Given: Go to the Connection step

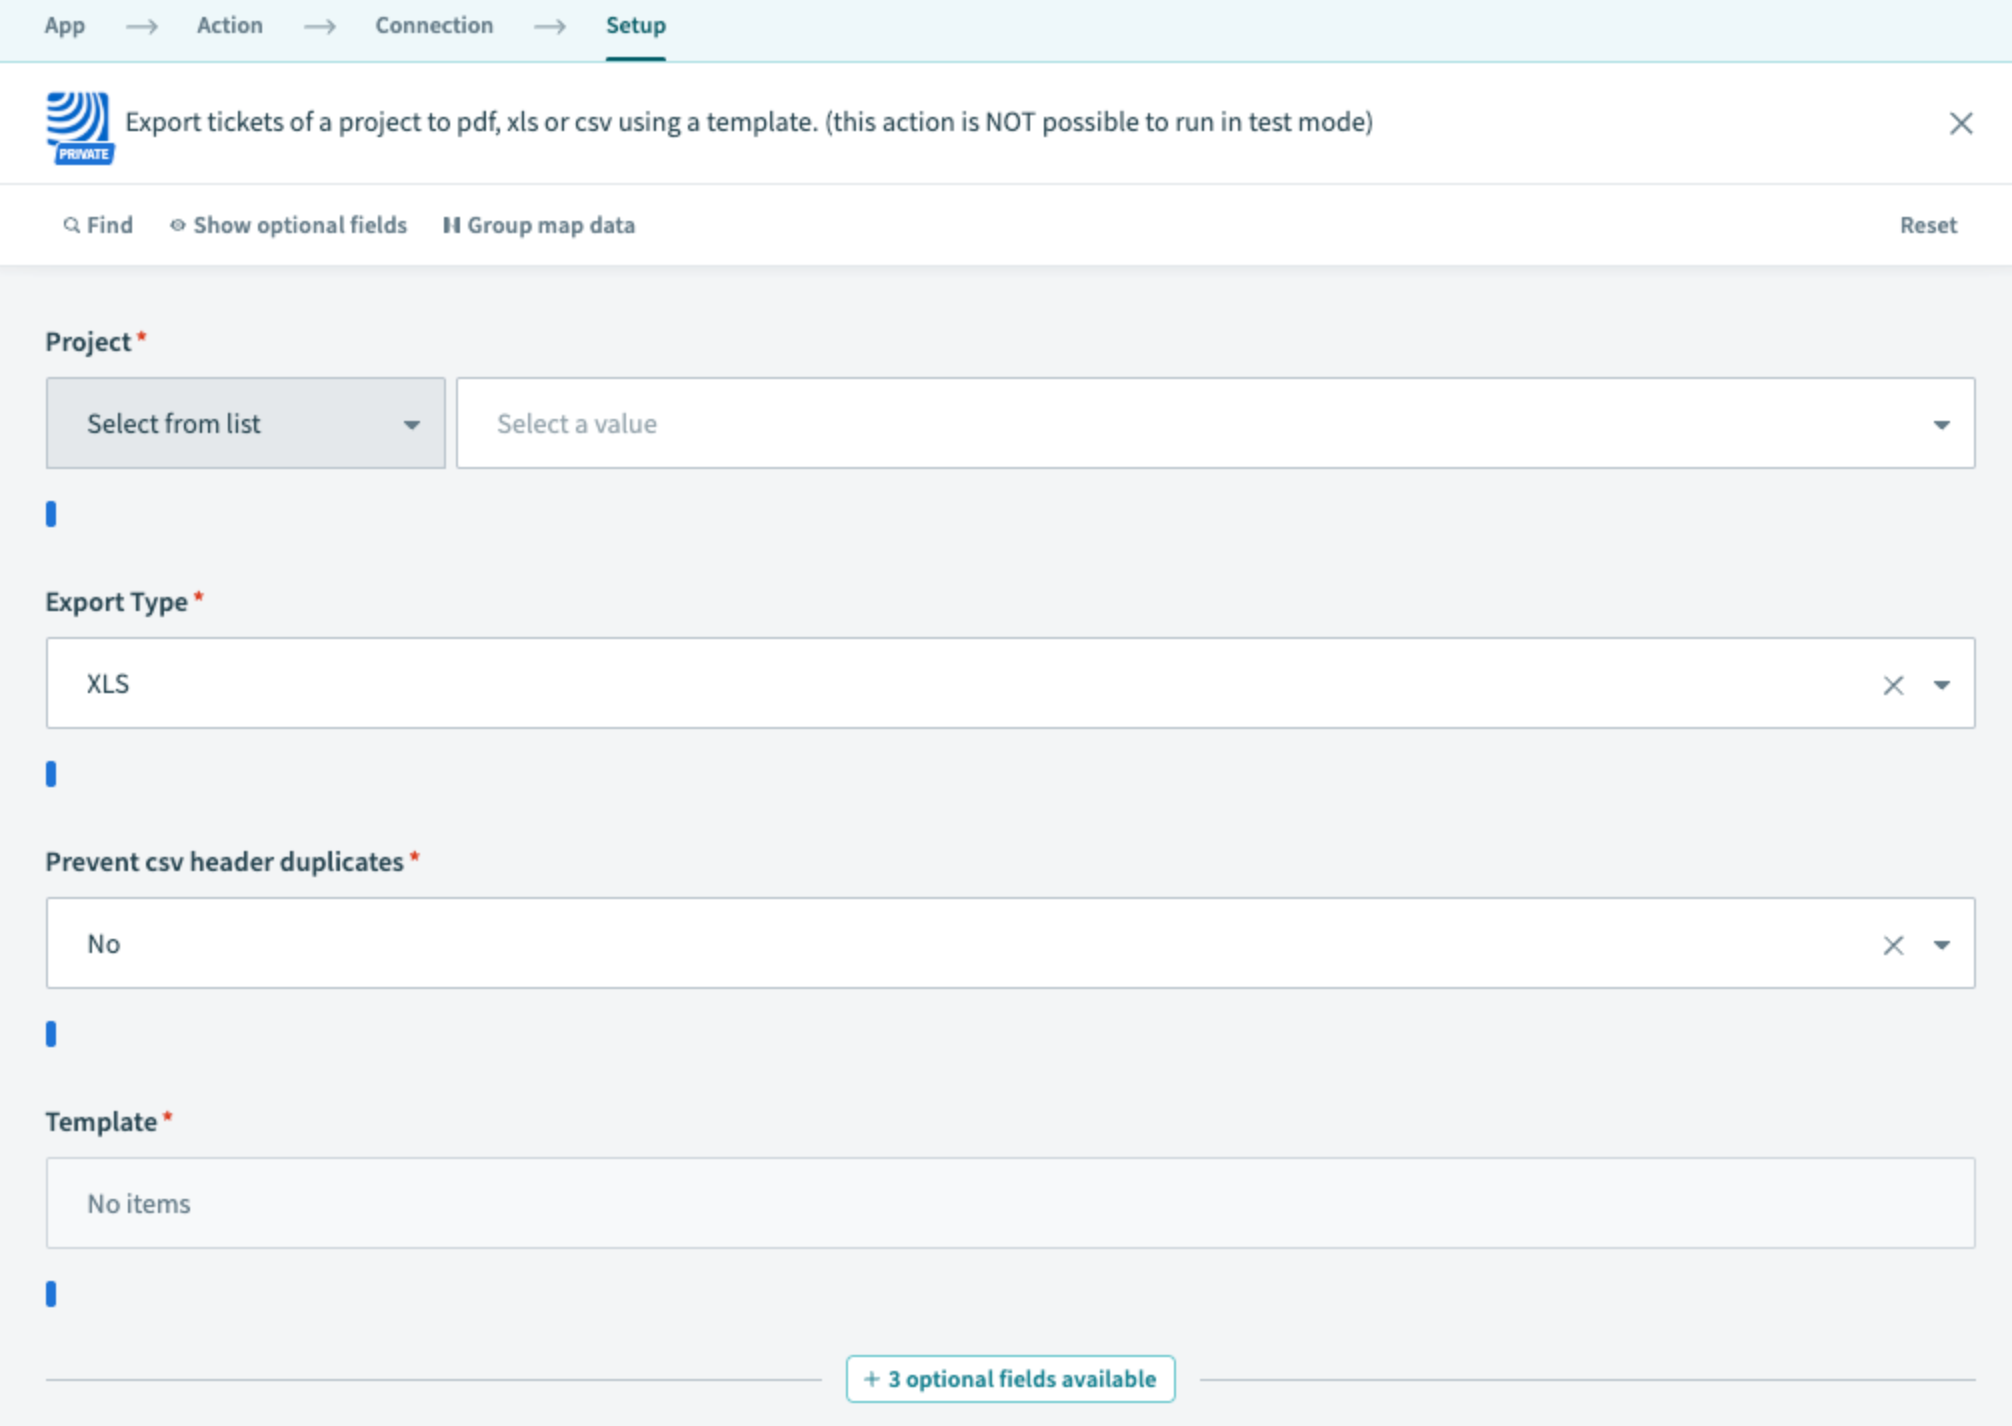Looking at the screenshot, I should tap(434, 25).
